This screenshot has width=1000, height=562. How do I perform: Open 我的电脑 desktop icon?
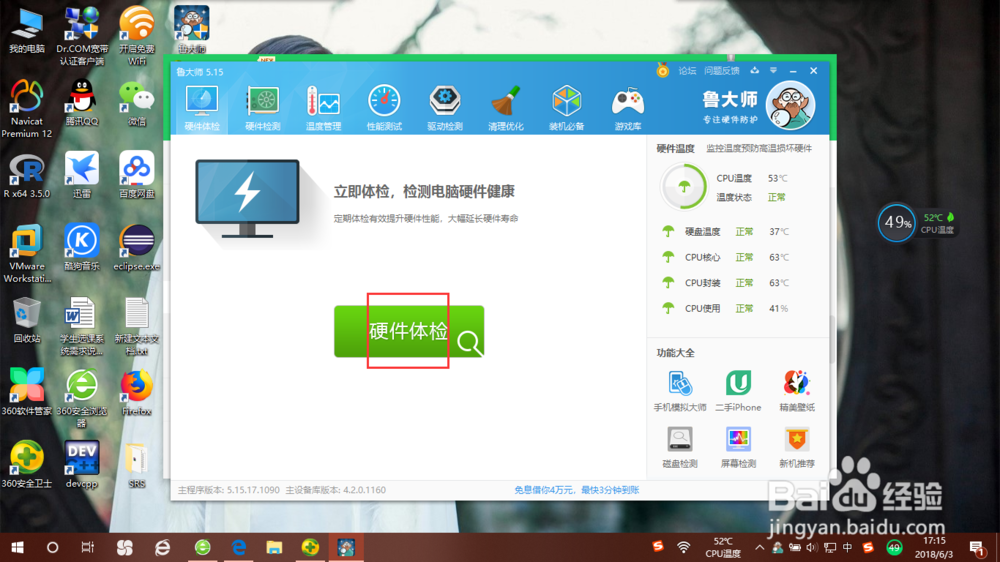[x=27, y=31]
